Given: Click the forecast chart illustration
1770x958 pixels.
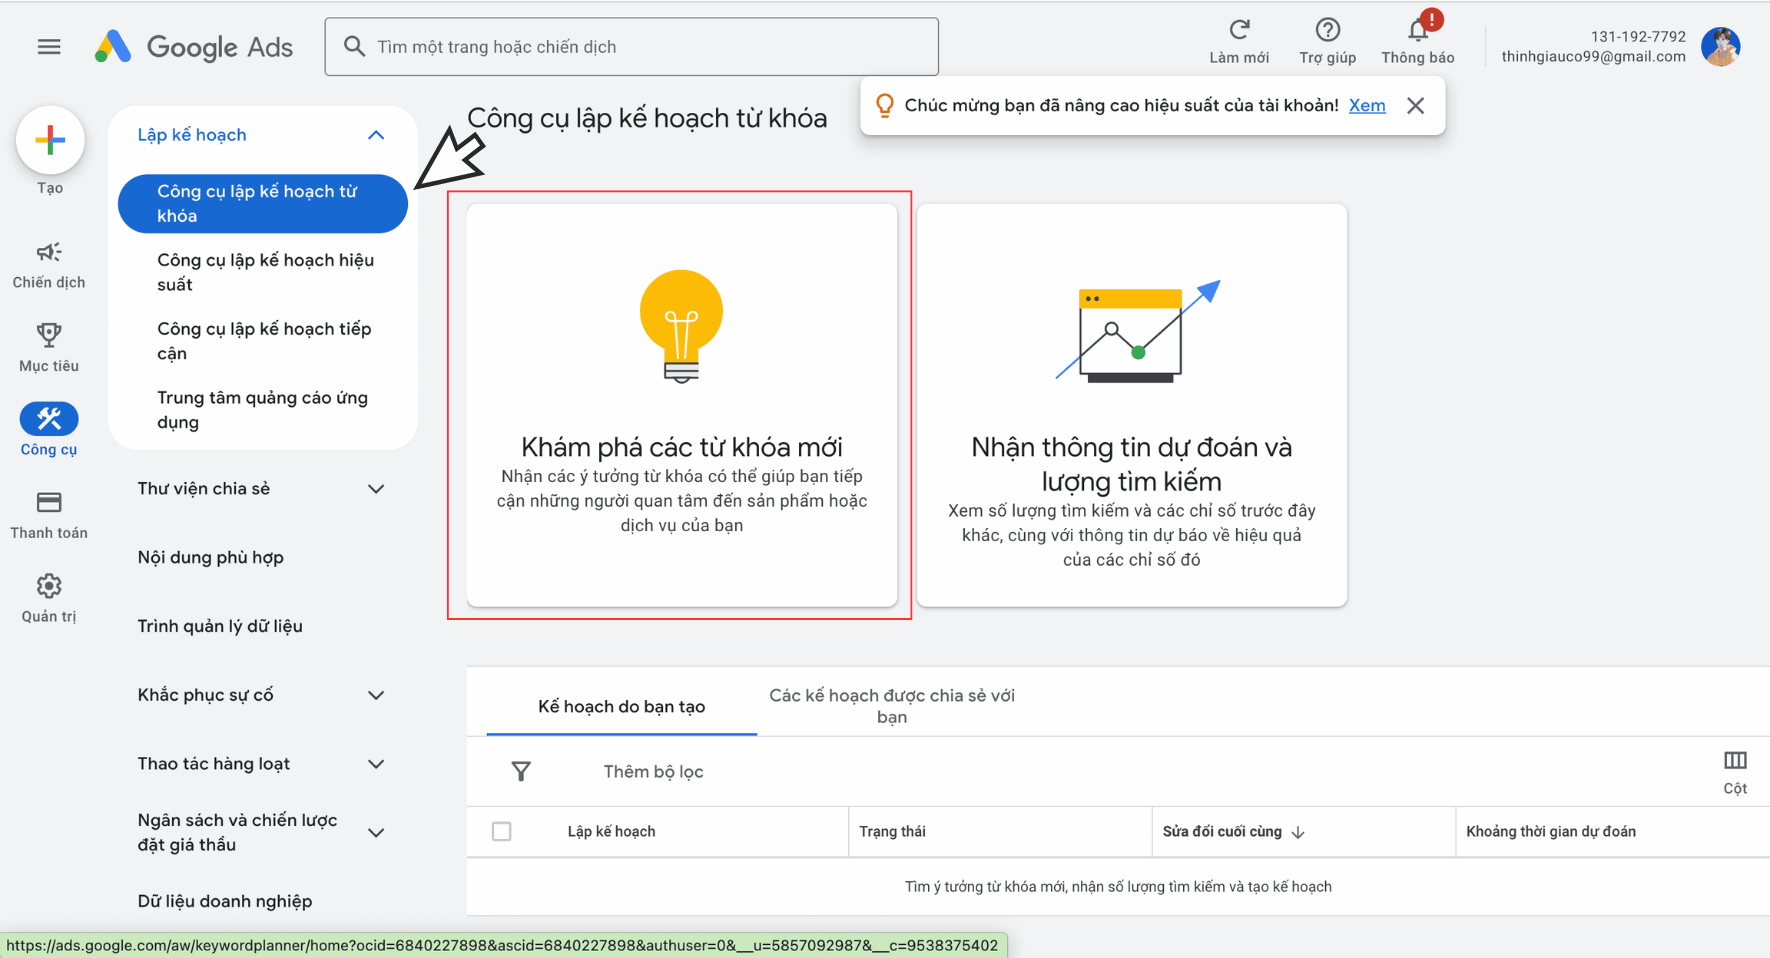Looking at the screenshot, I should [x=1138, y=332].
